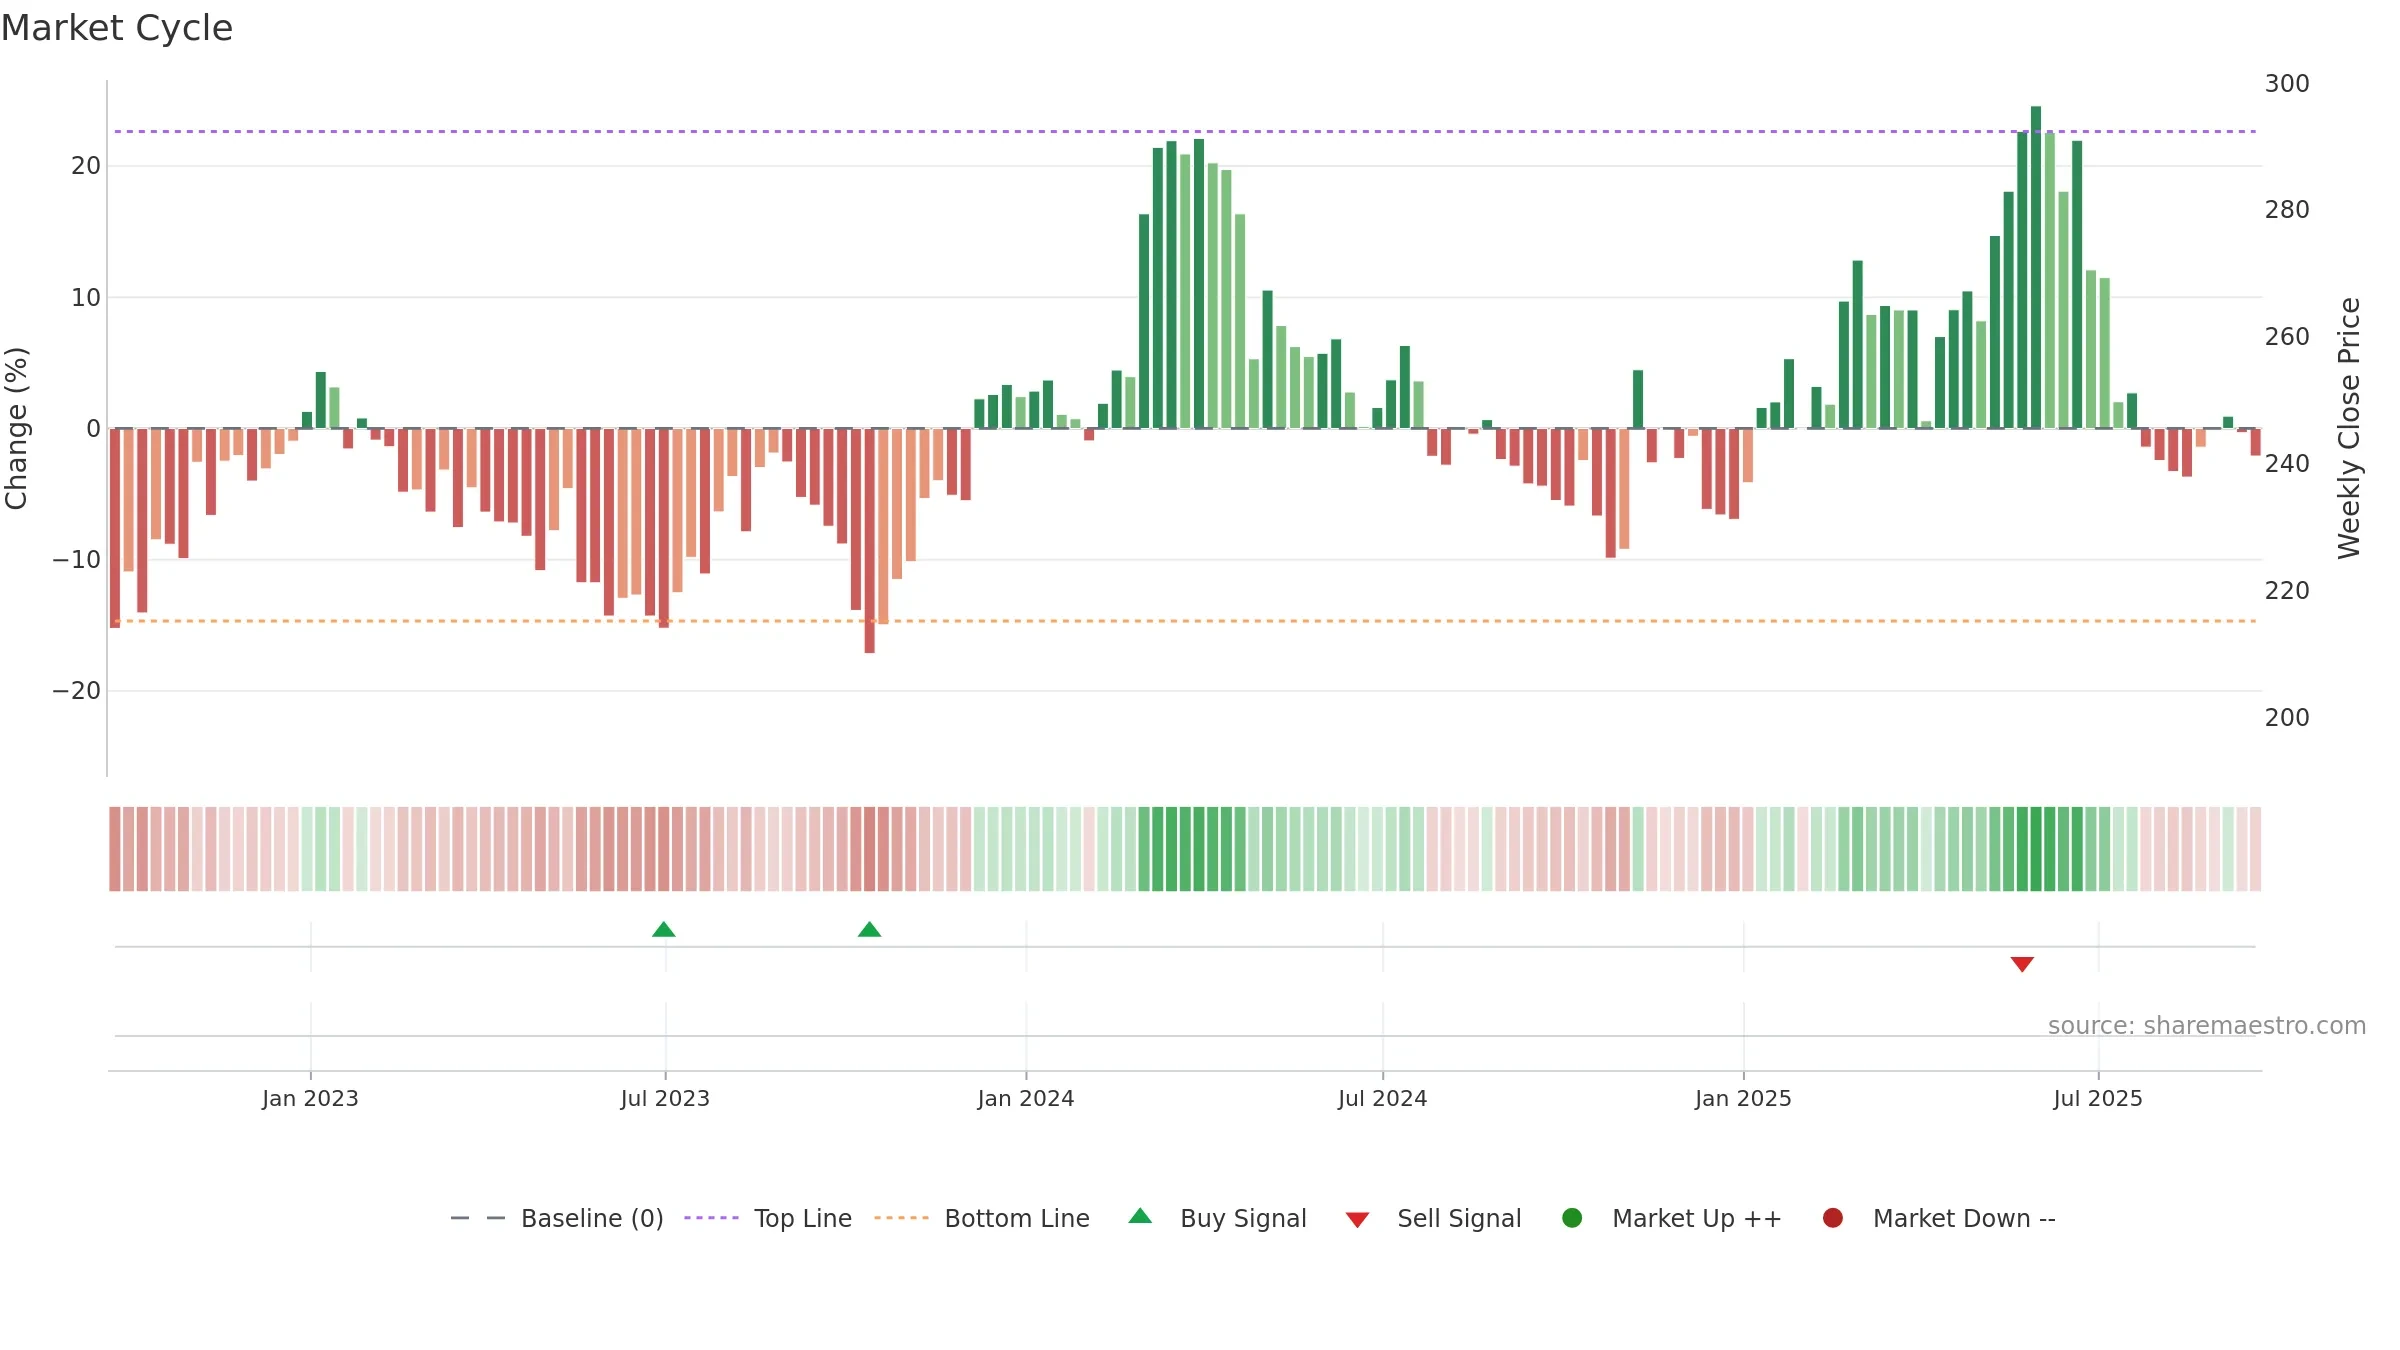This screenshot has width=2400, height=1350.
Task: Toggle the Sell Signal legend entry
Action: click(x=1433, y=1218)
